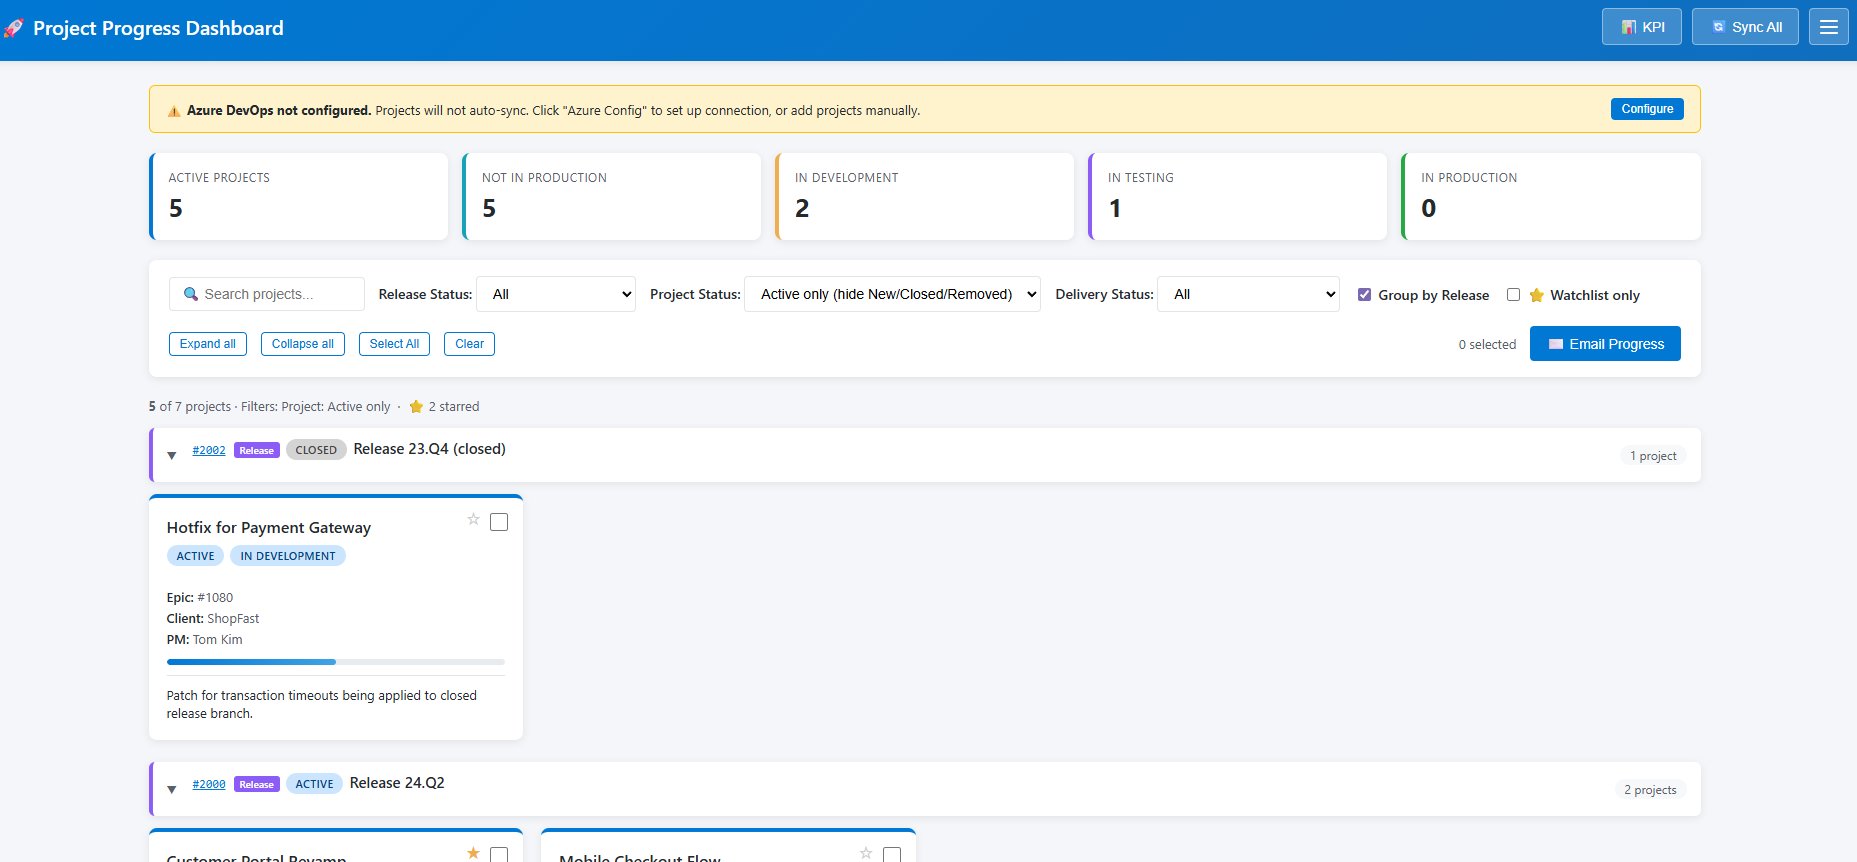Collapse all release groups
The height and width of the screenshot is (862, 1857).
click(x=303, y=344)
